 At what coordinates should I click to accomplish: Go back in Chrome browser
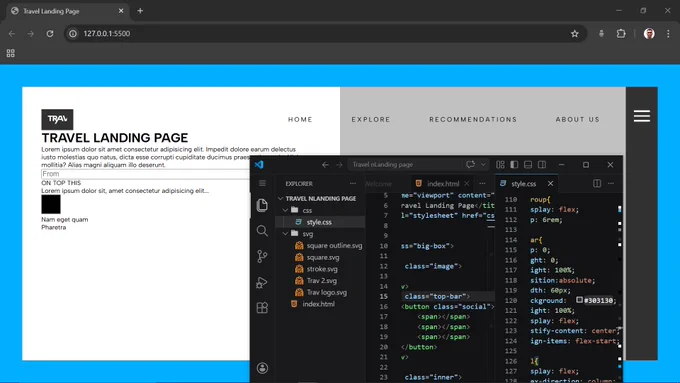(12, 33)
